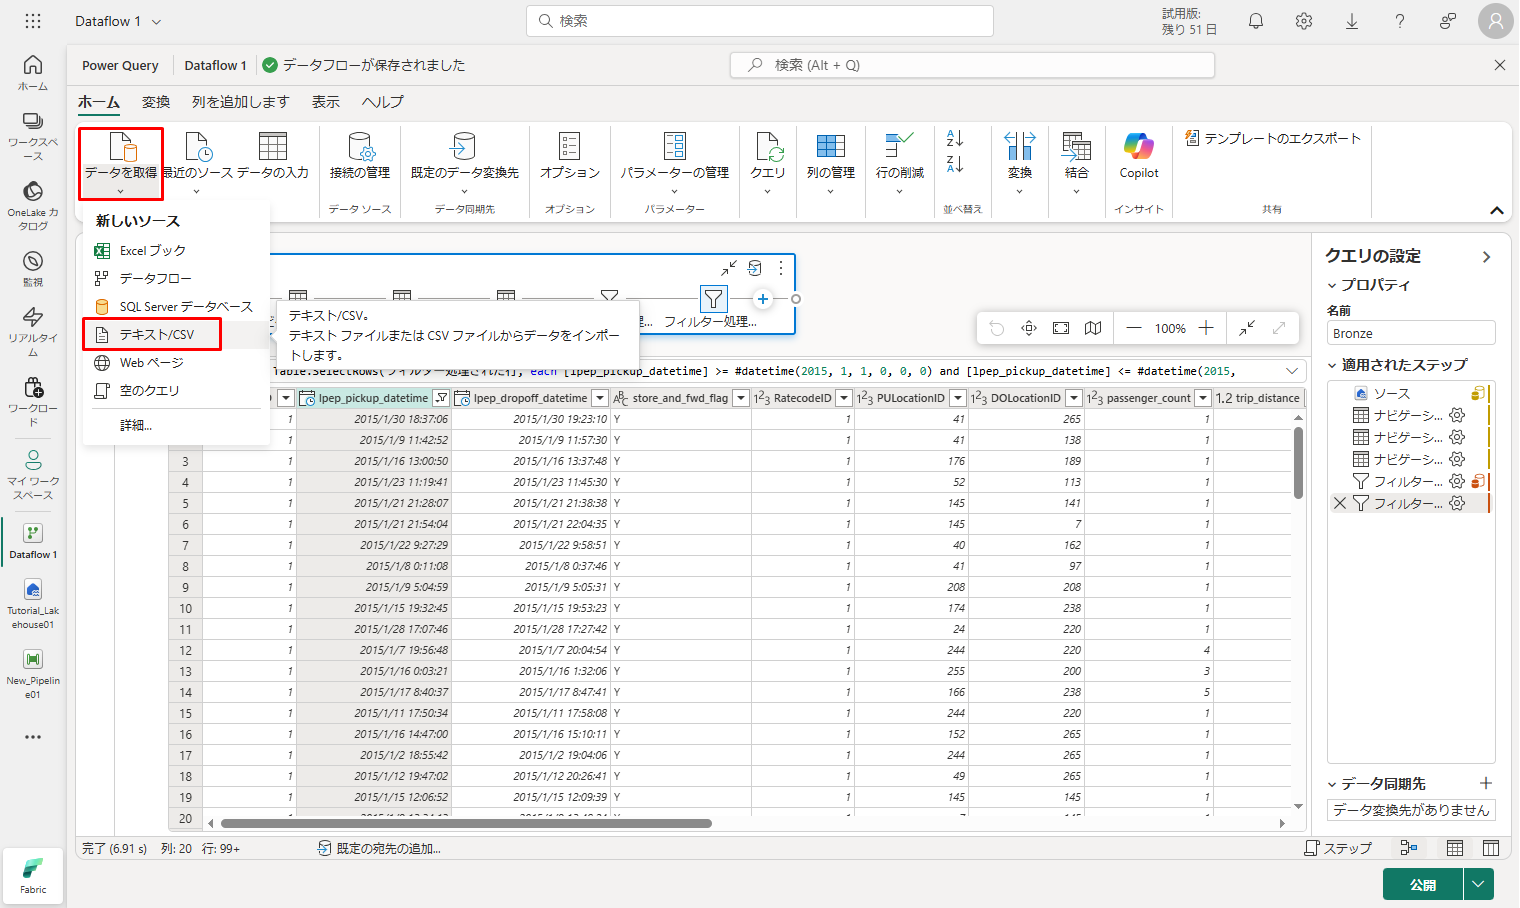Go to Home in left sidebar
Screen dimensions: 1520x908
[33, 72]
